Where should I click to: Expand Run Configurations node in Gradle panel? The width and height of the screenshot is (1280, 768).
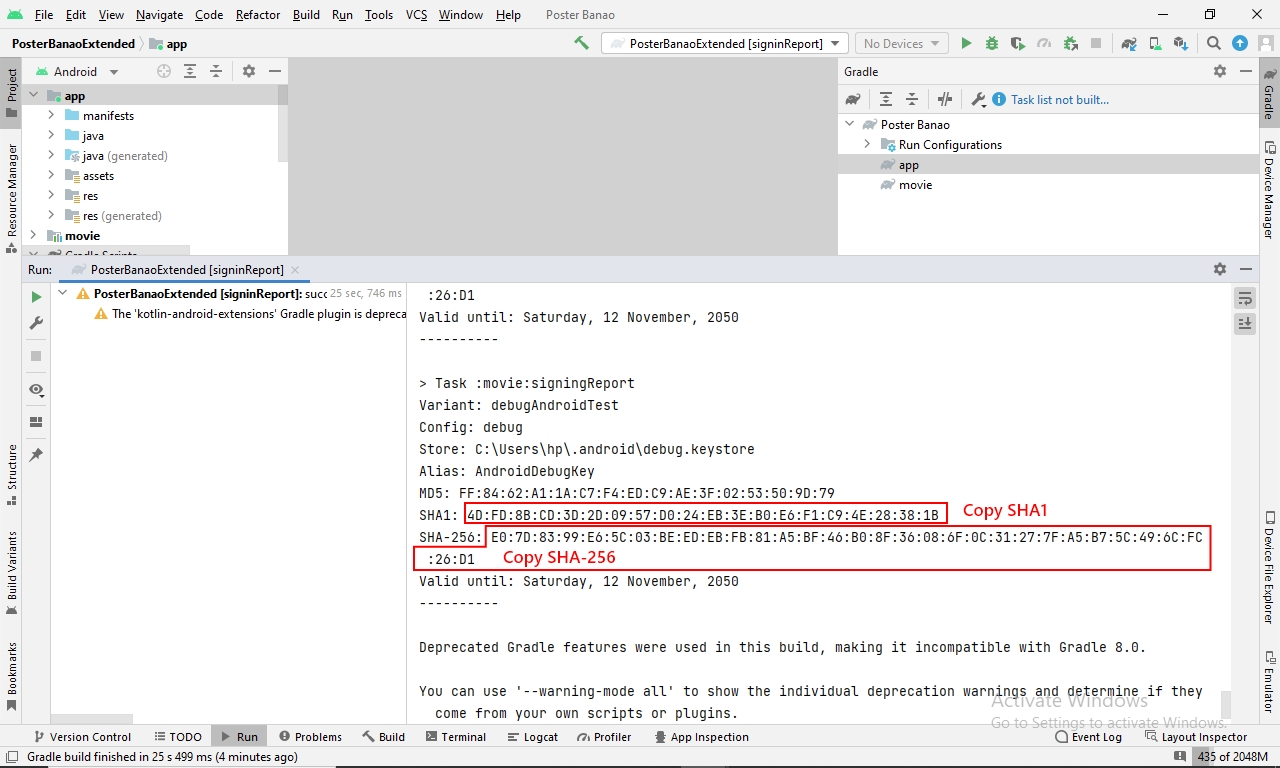click(867, 144)
